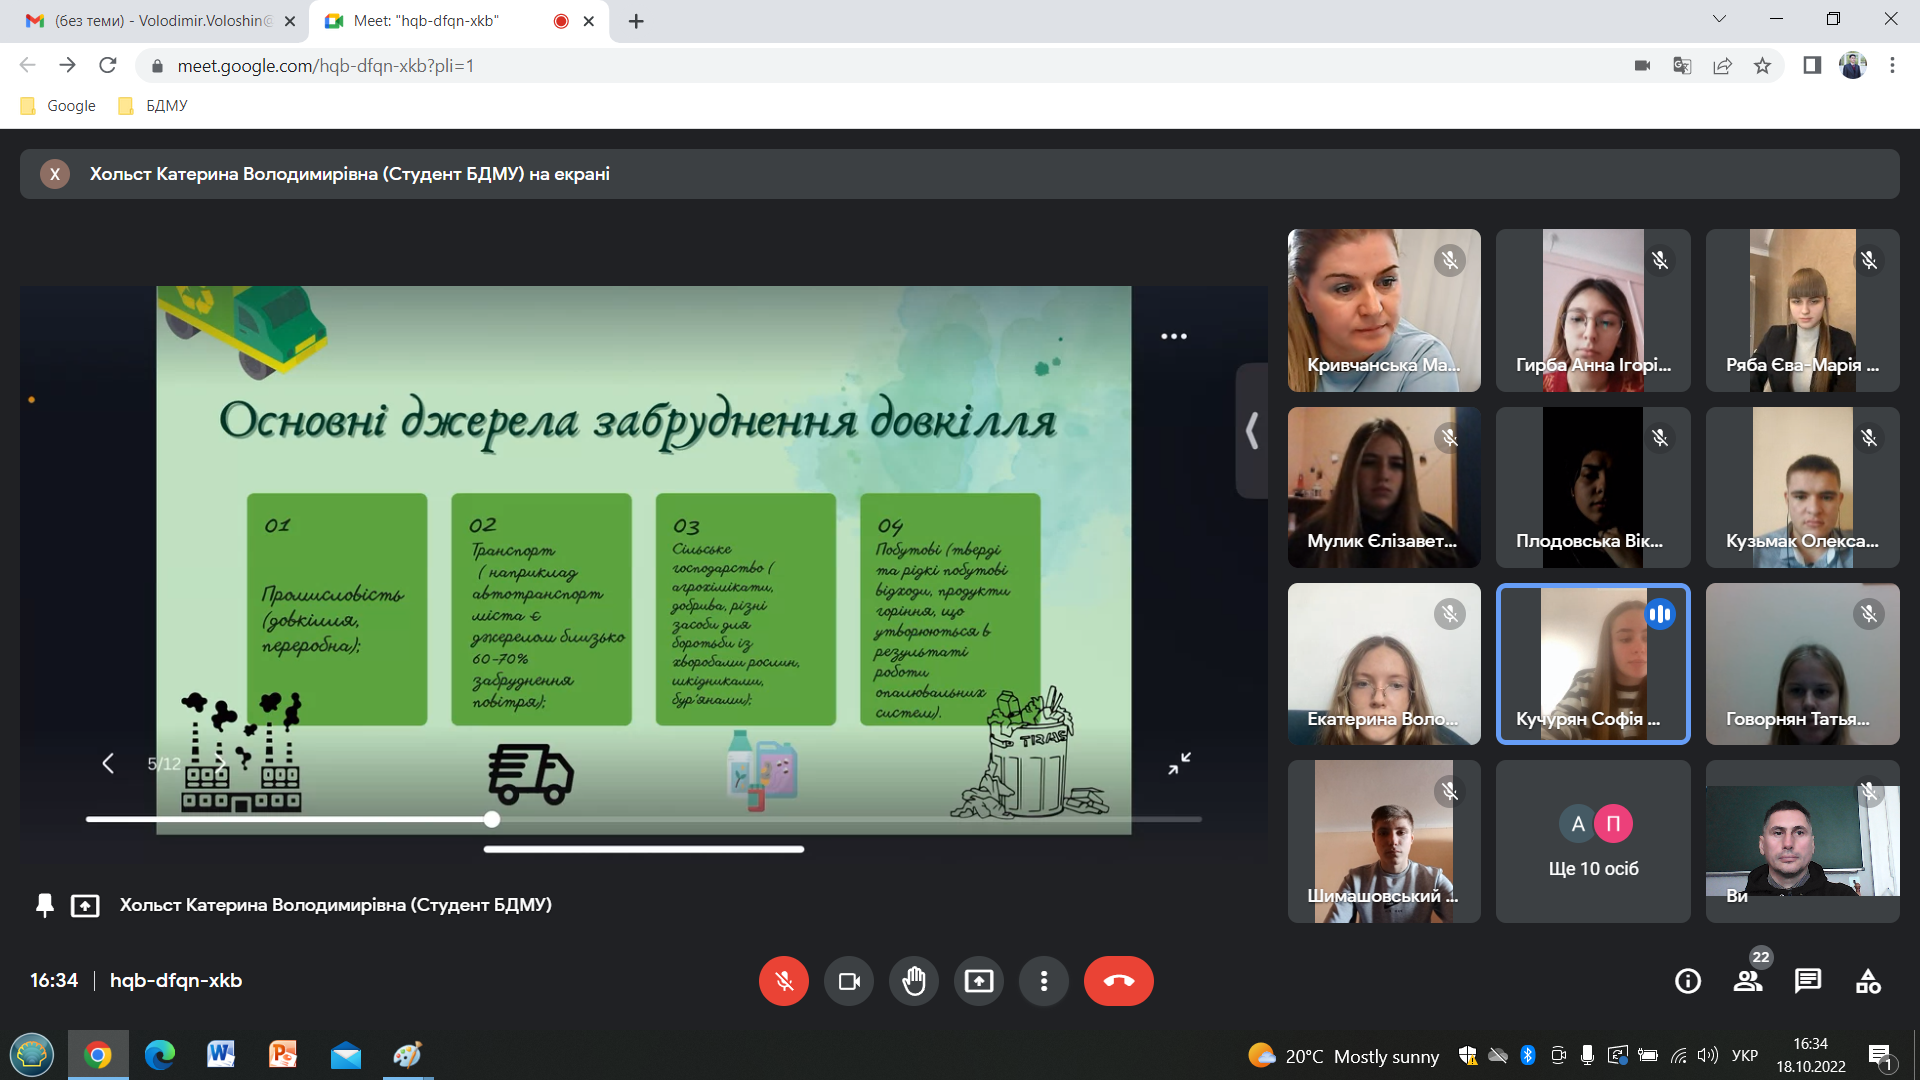This screenshot has height=1080, width=1920.
Task: Click the white horizontal scrollbar under slide
Action: click(644, 849)
